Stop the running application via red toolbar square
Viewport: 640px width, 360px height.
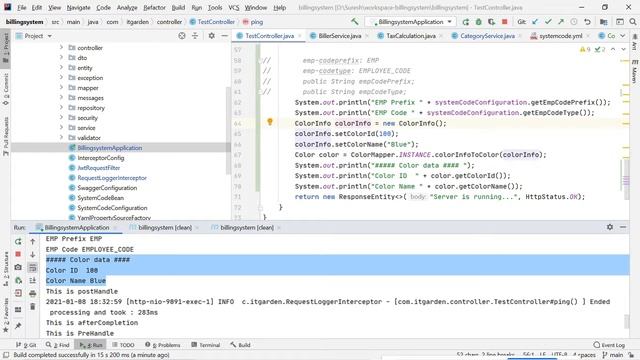point(504,22)
